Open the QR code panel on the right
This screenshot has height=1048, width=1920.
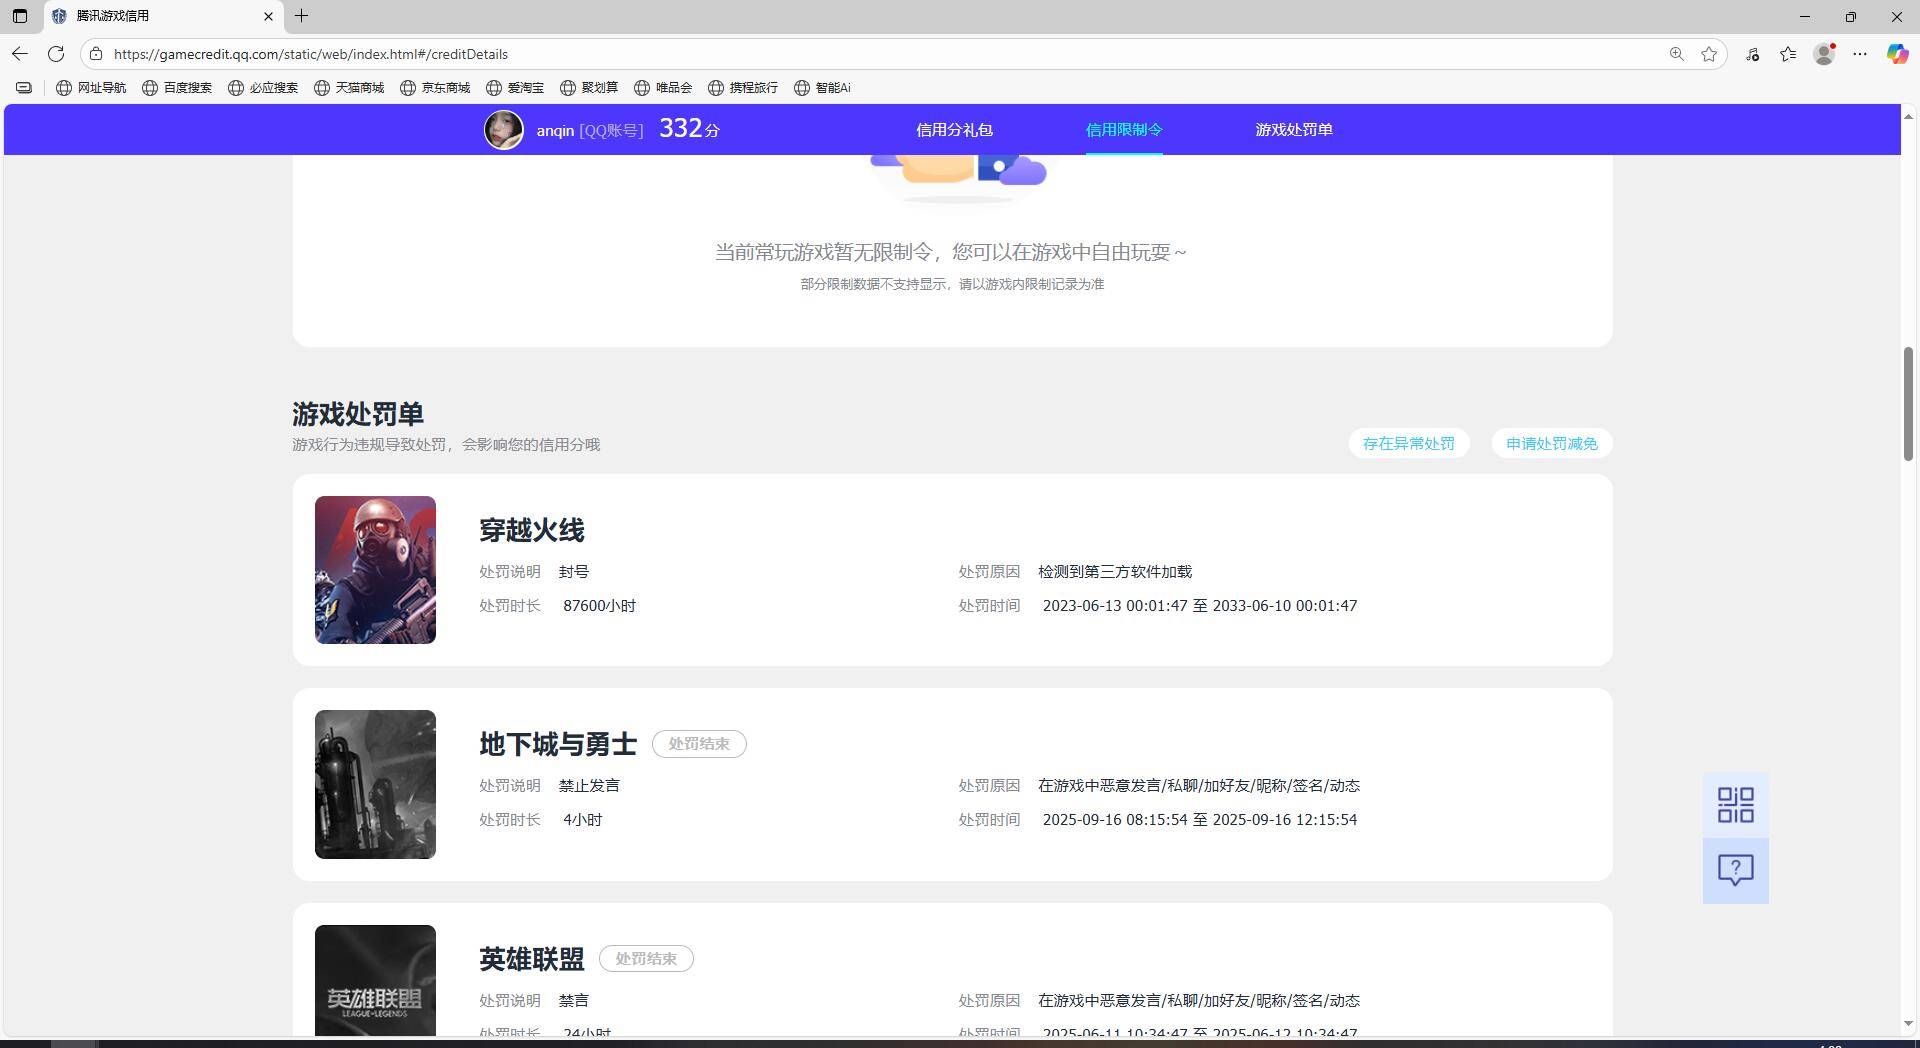tap(1735, 804)
